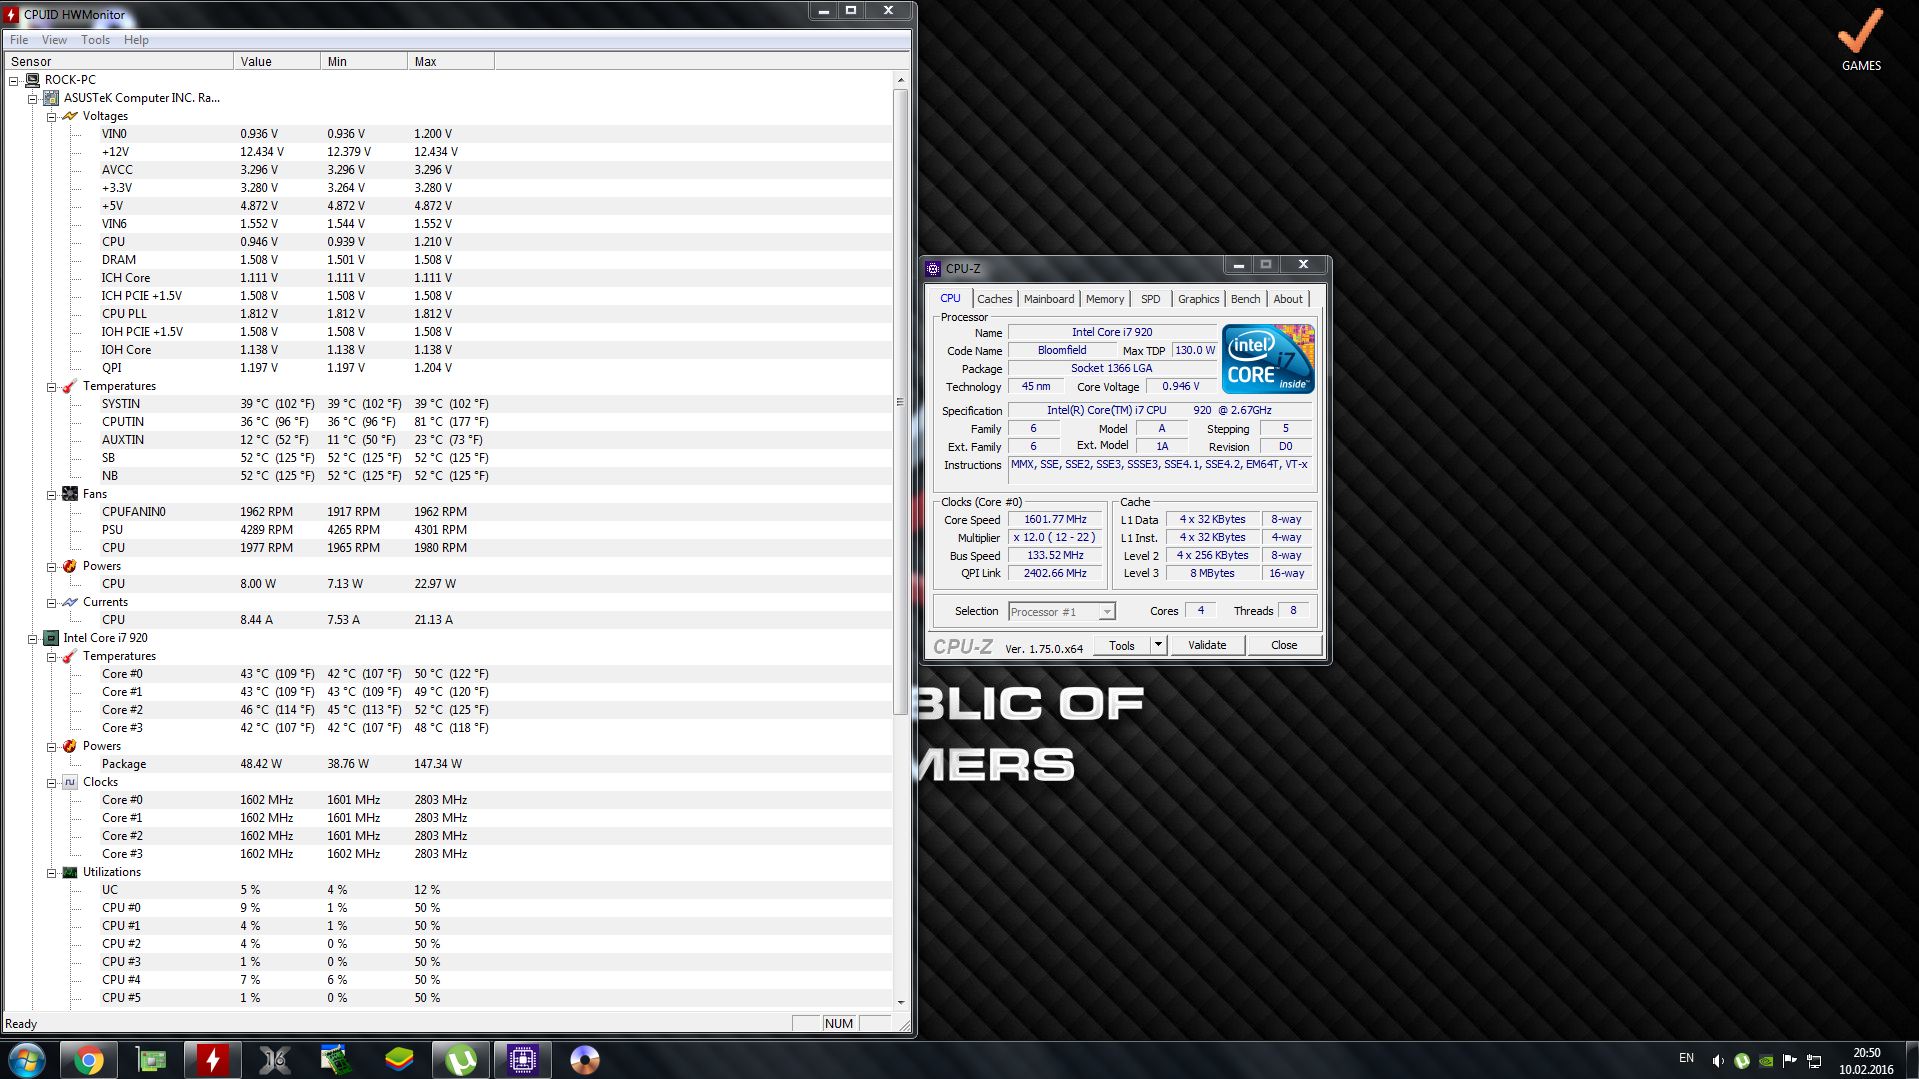Collapse the Utilizations section
The width and height of the screenshot is (1919, 1079).
52,872
